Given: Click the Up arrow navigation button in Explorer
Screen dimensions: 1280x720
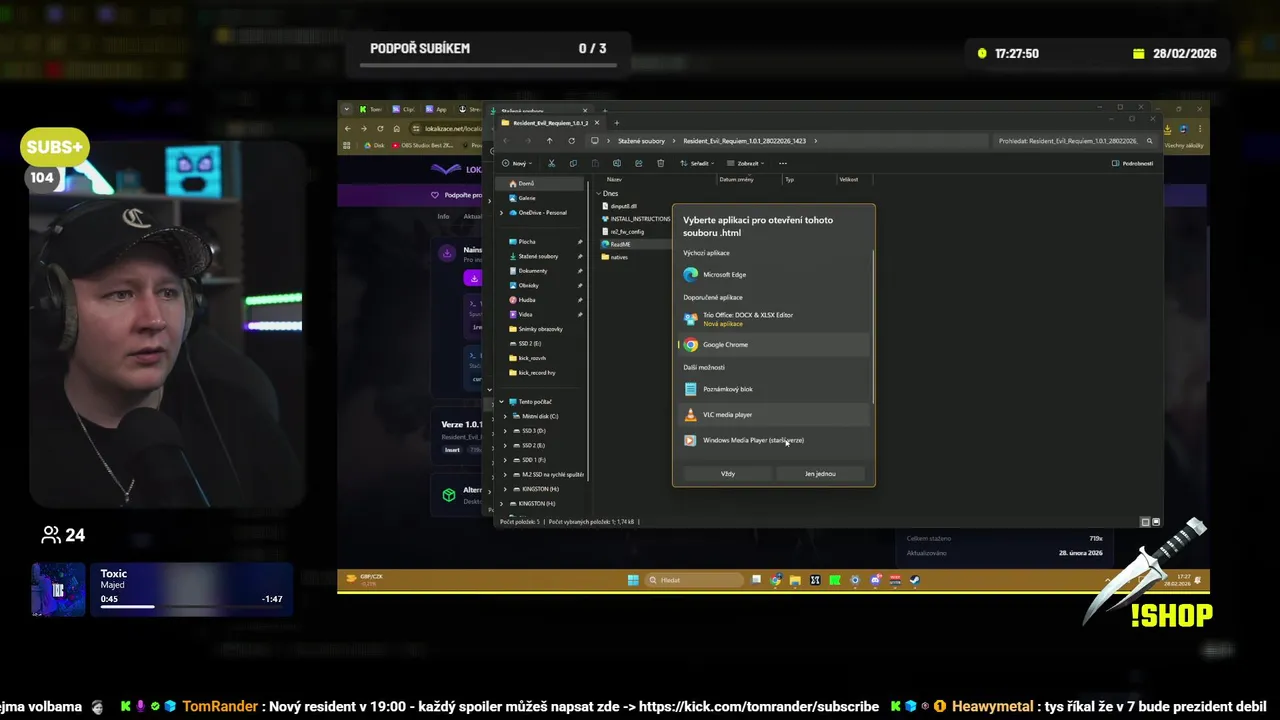Looking at the screenshot, I should click(x=549, y=141).
